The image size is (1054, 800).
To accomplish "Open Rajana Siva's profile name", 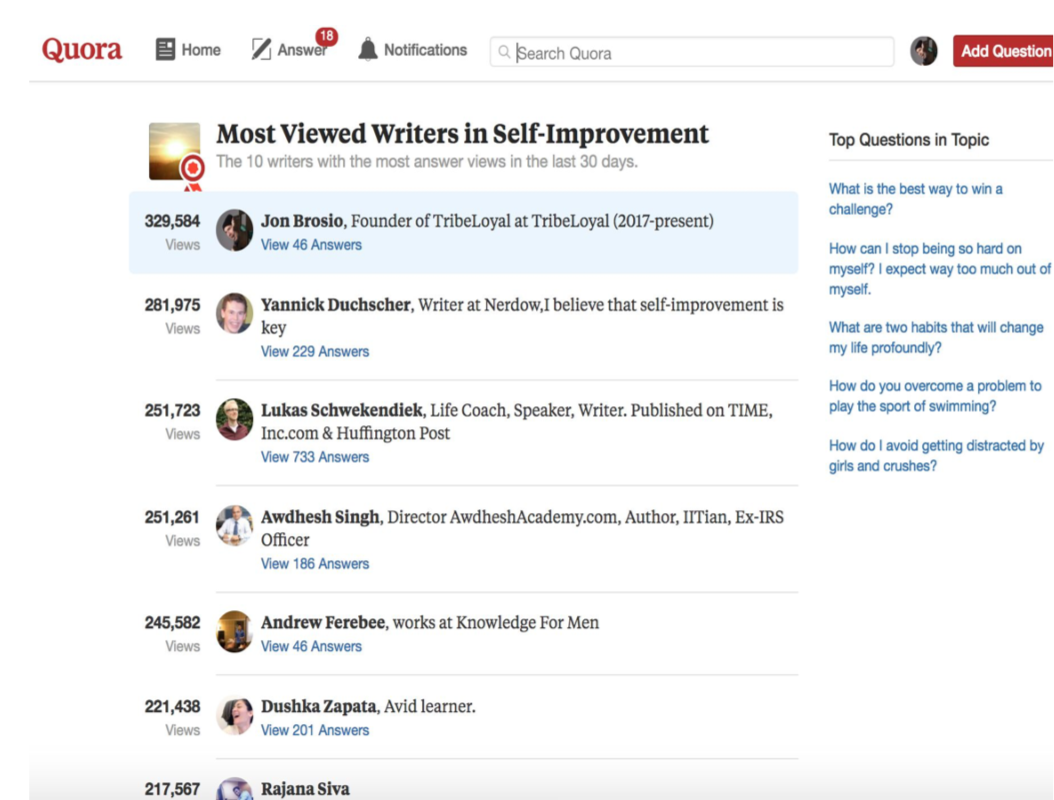I will click(x=305, y=789).
